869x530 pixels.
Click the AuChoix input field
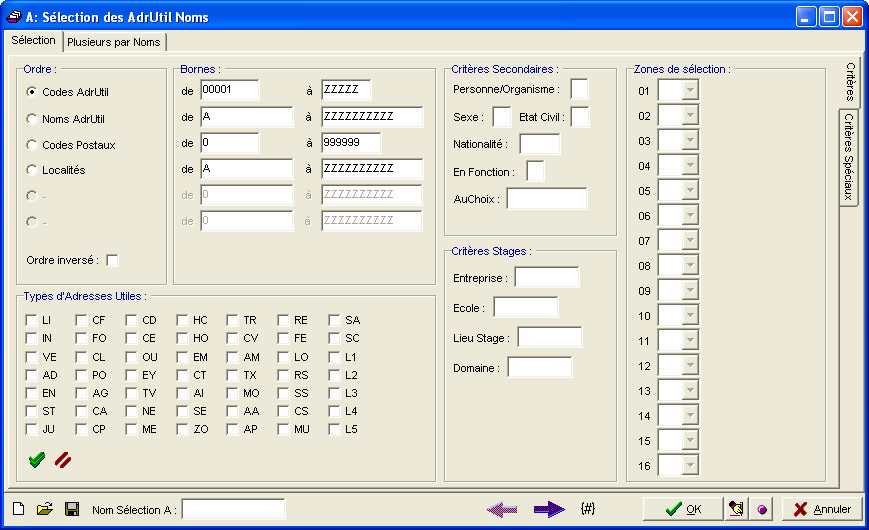547,198
